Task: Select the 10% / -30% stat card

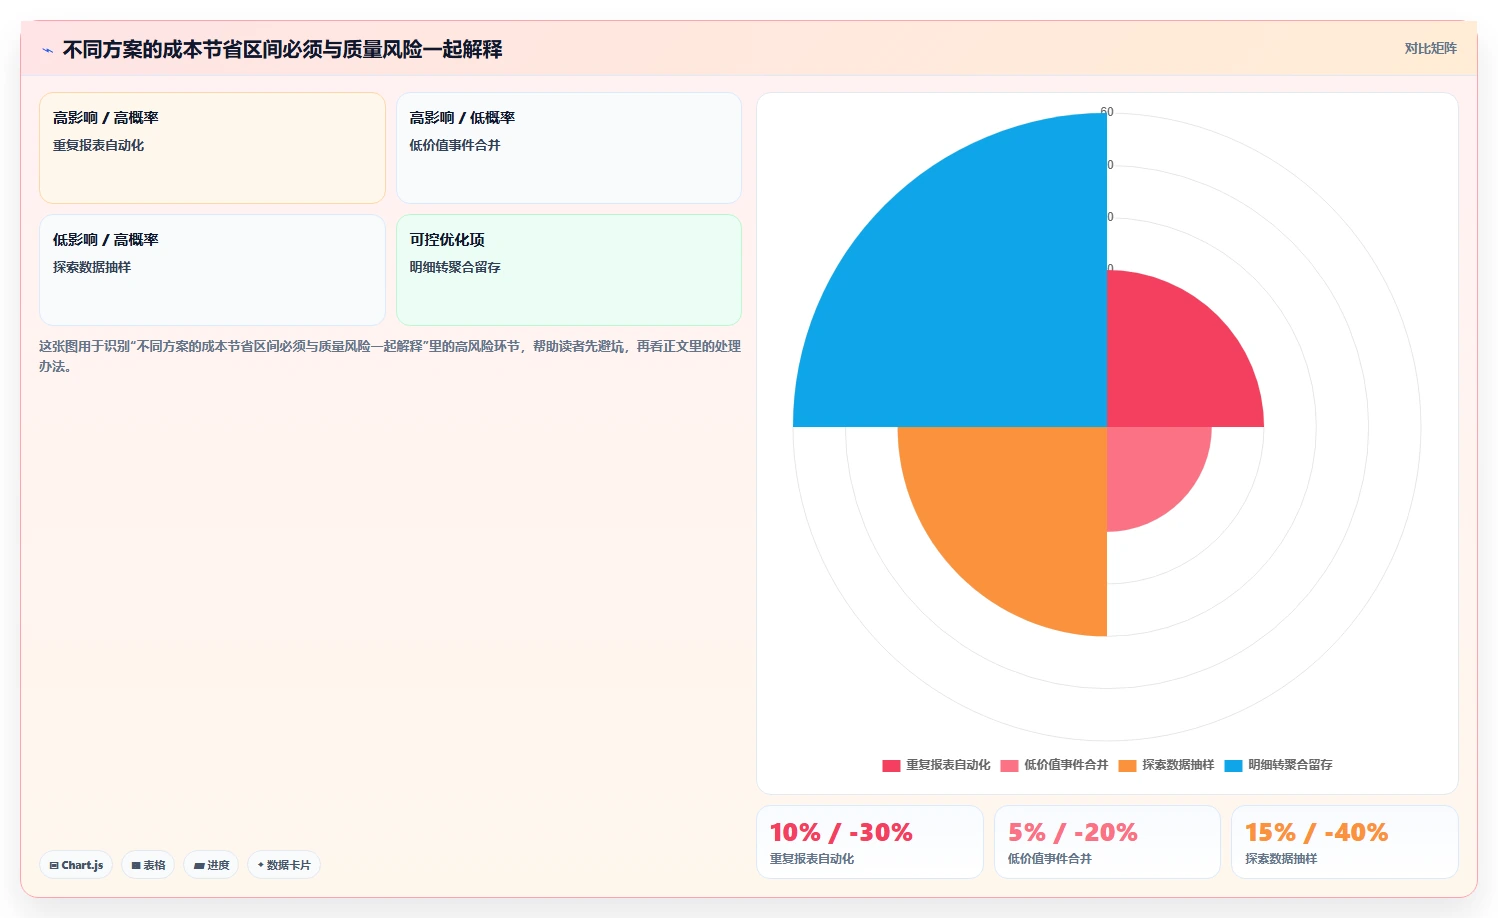Action: 870,842
